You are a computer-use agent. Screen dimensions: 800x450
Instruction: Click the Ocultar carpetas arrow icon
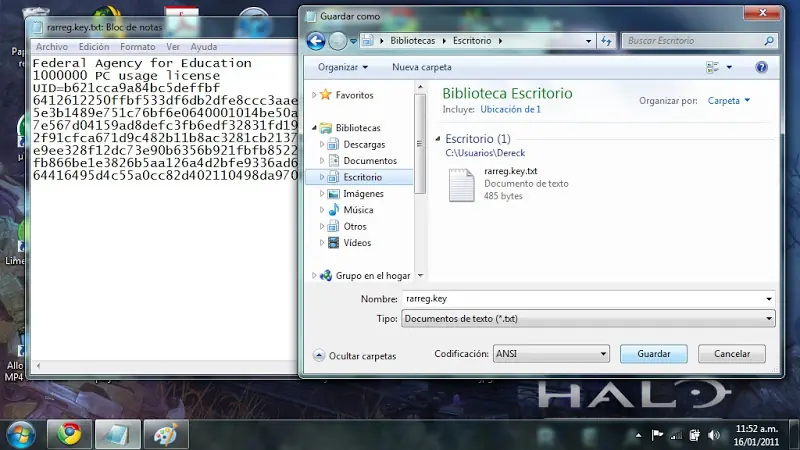(318, 356)
